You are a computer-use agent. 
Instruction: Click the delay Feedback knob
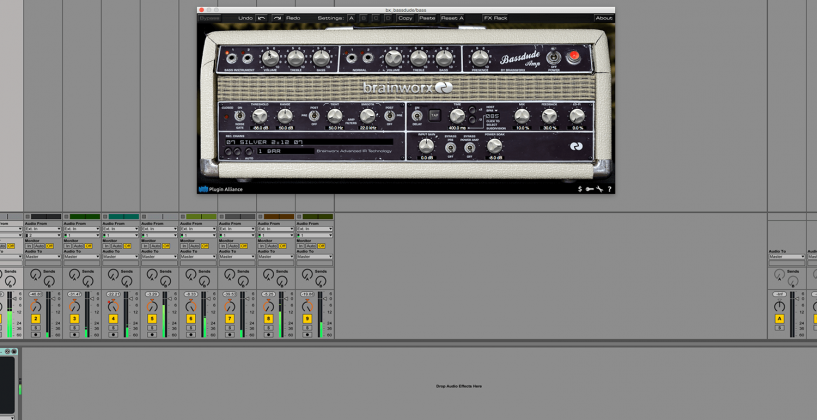[549, 116]
